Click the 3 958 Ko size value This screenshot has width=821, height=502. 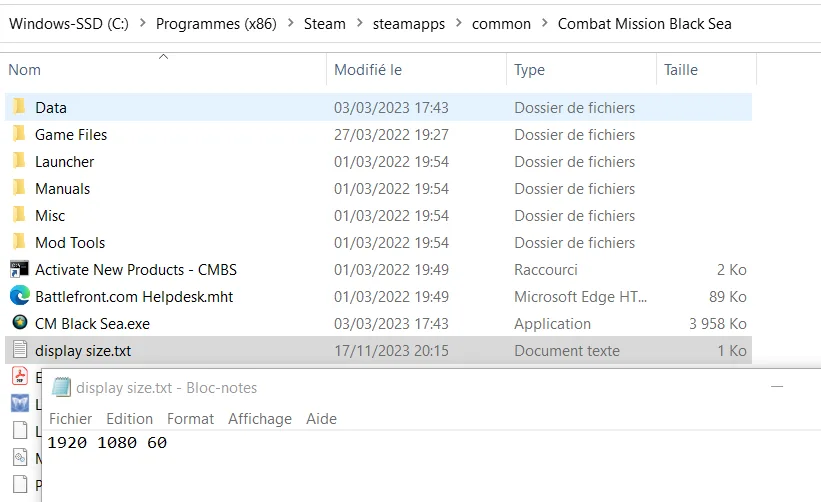click(x=717, y=324)
